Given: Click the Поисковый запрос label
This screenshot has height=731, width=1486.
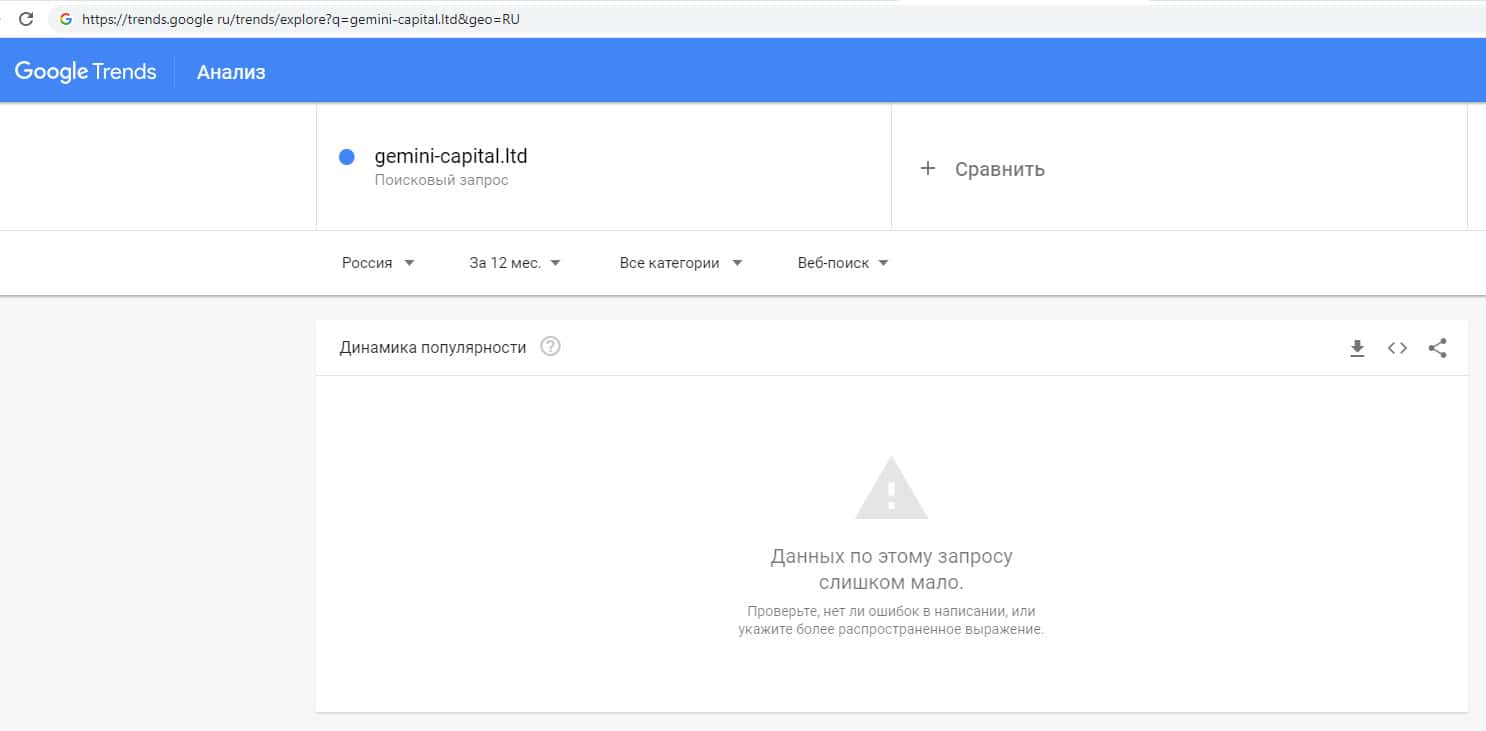Looking at the screenshot, I should pyautogui.click(x=441, y=181).
